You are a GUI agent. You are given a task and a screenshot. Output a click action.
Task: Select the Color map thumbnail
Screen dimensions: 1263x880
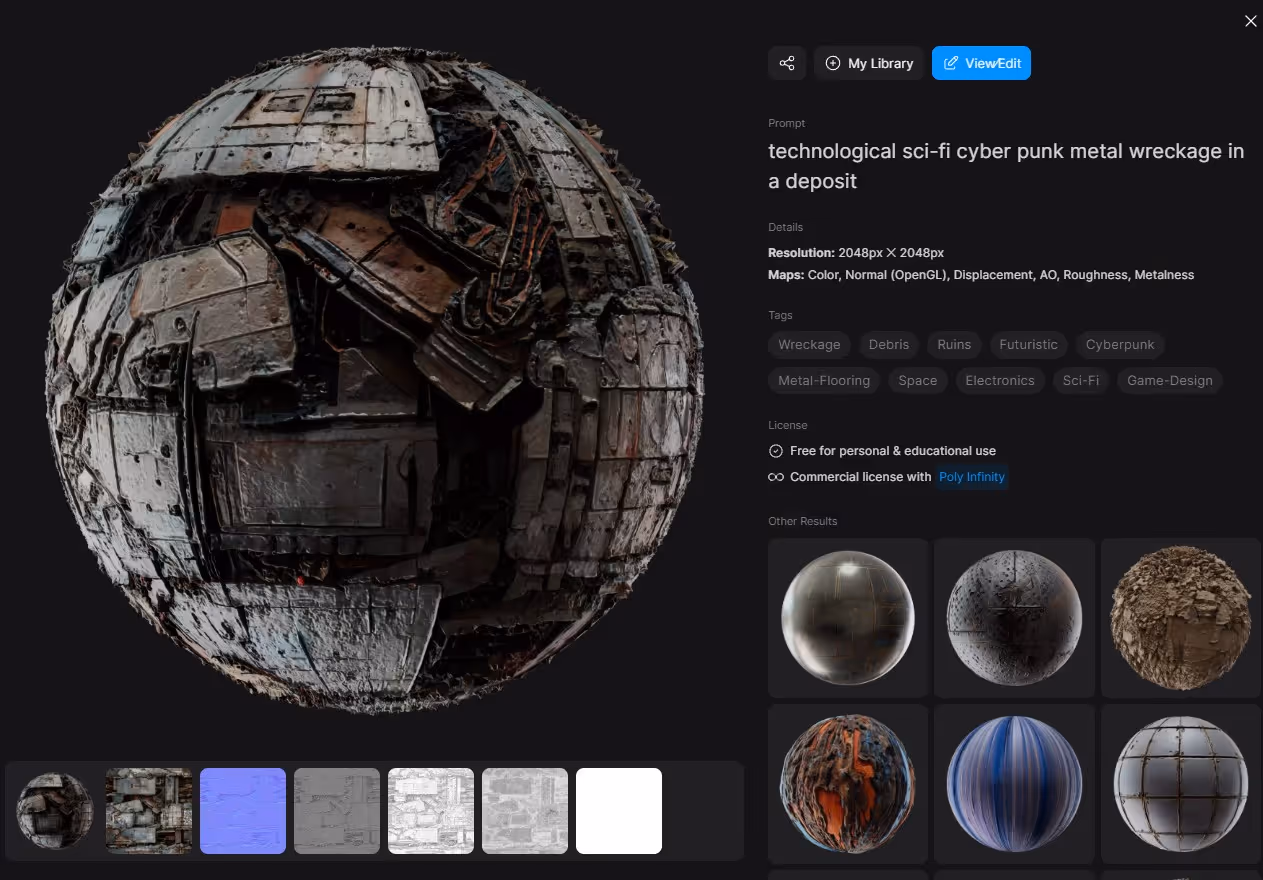point(148,811)
